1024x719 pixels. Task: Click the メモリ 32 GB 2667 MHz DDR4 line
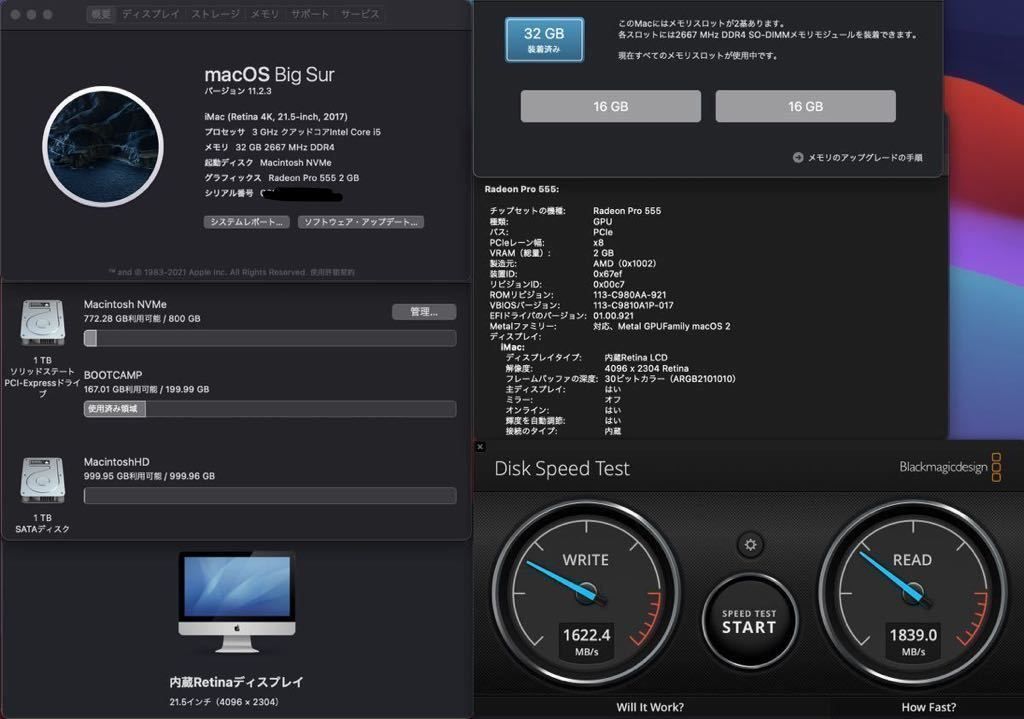tap(269, 147)
